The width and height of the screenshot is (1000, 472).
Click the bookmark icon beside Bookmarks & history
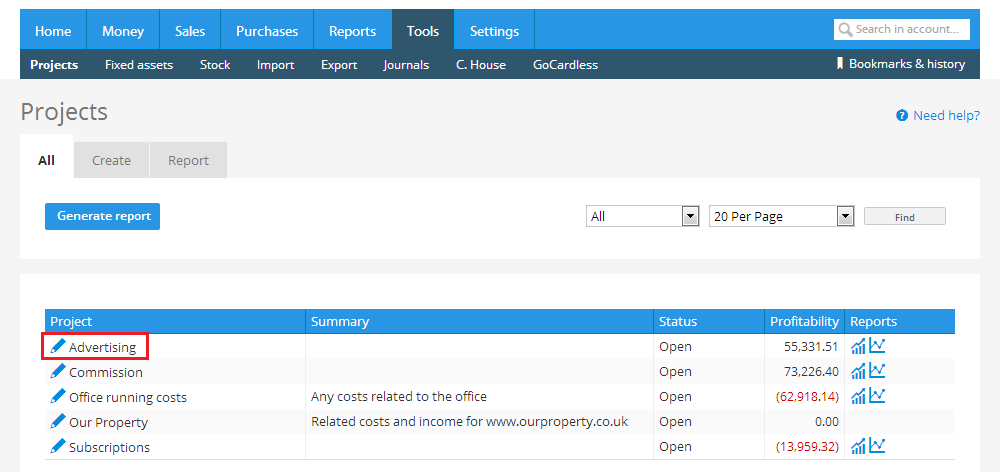840,63
